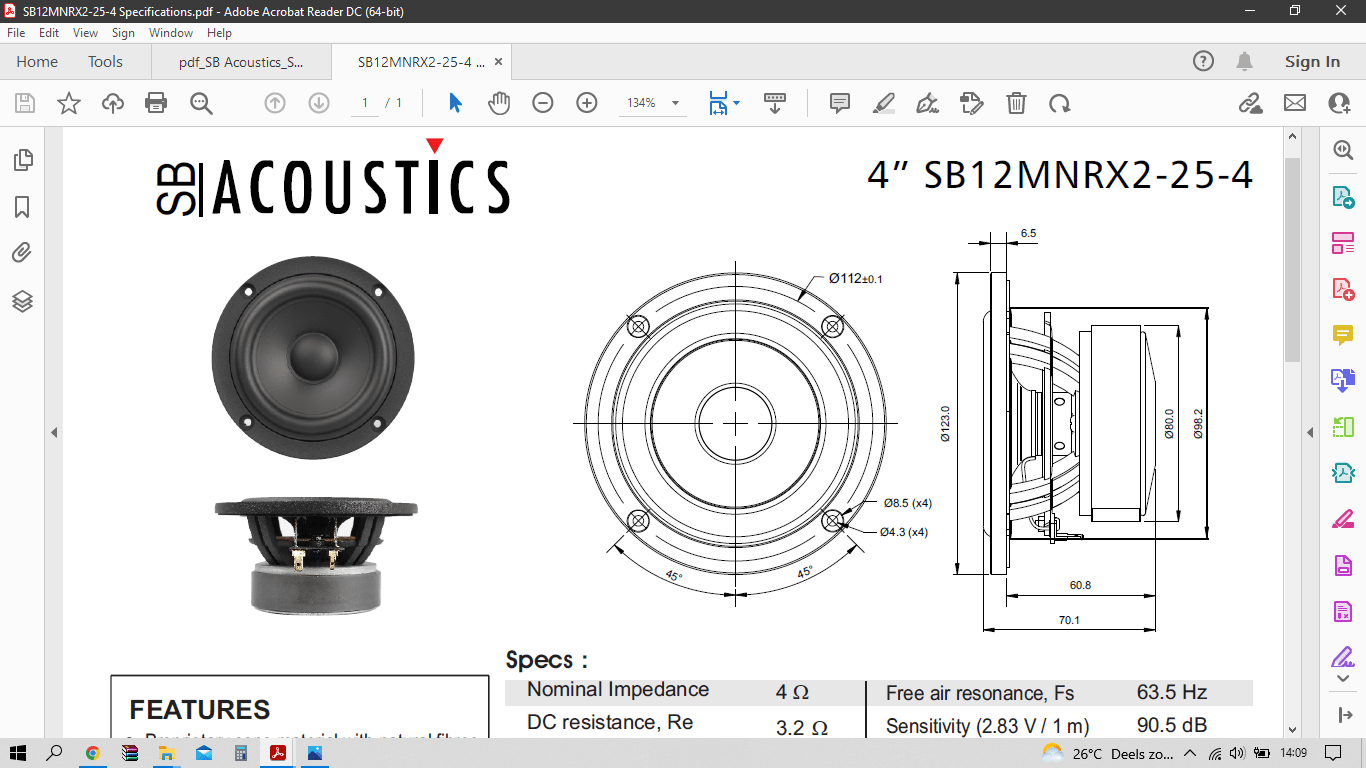Open Chrome from the taskbar
Screen dimensions: 1366x768
tap(93, 753)
